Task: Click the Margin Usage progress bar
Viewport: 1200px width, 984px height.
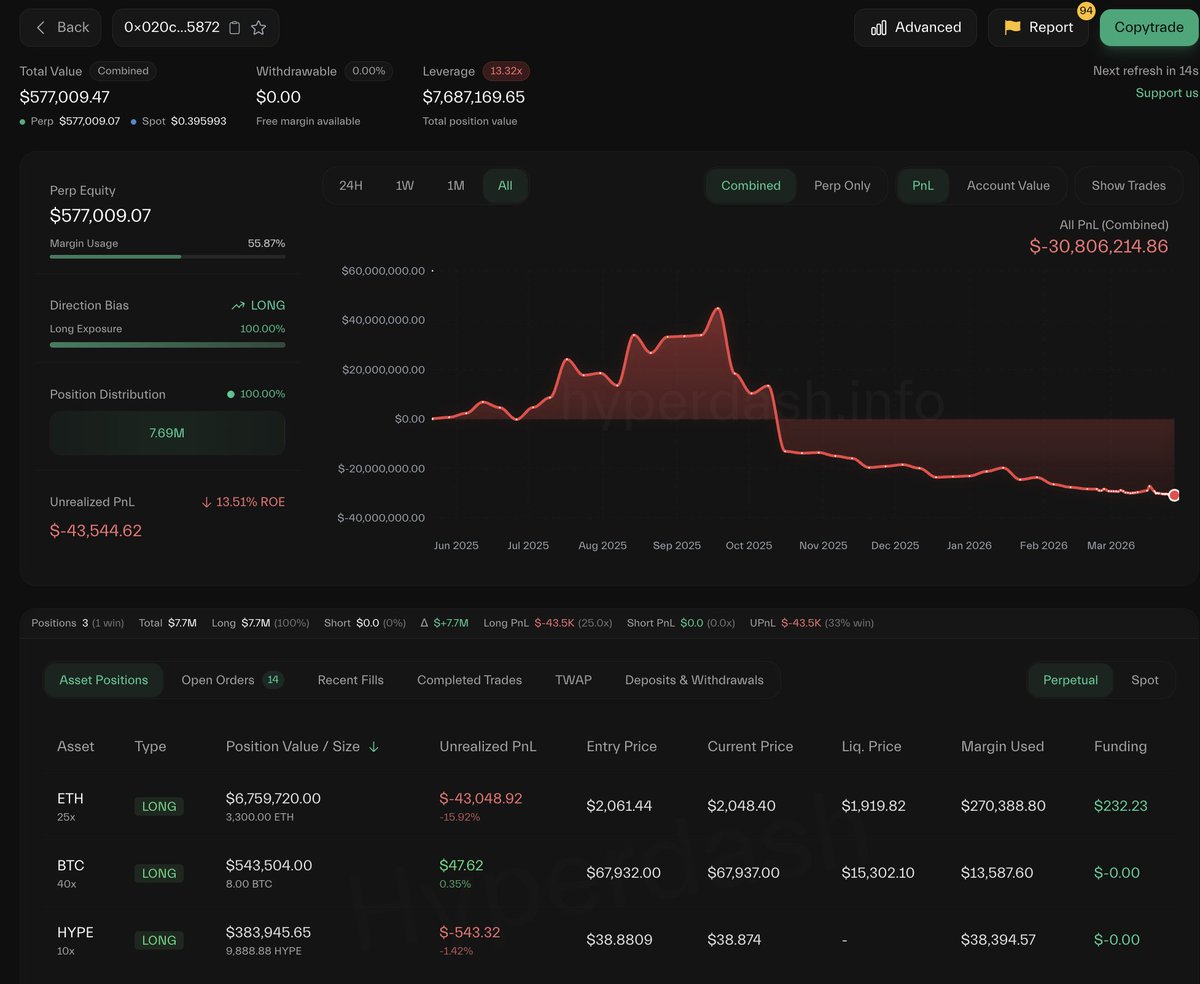Action: pyautogui.click(x=167, y=257)
